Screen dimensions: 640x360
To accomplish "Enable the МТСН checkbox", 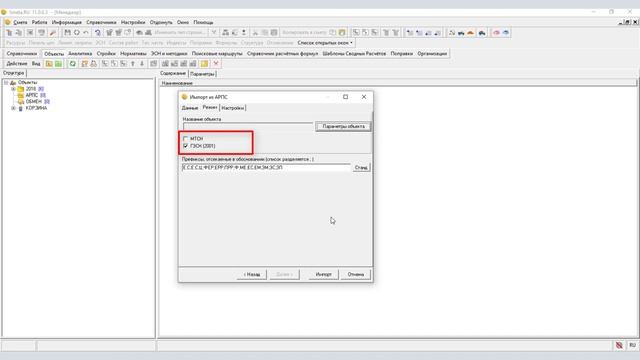I will pos(186,139).
